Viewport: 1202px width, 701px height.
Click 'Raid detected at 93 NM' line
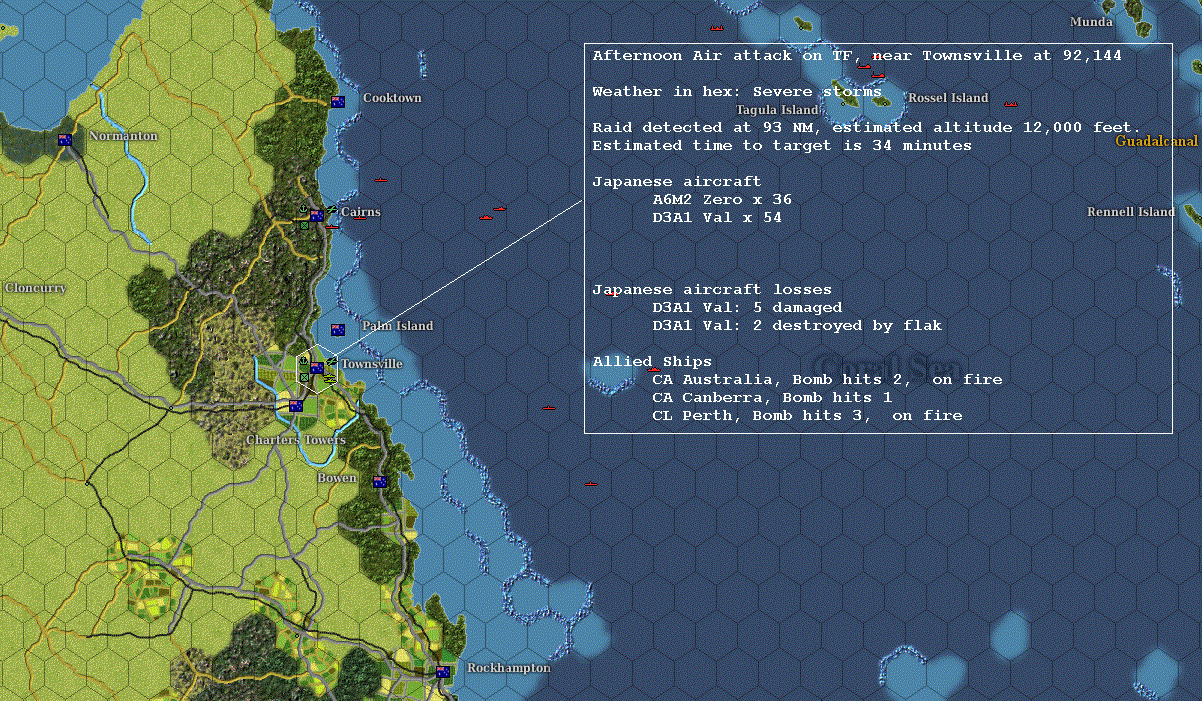tap(866, 128)
